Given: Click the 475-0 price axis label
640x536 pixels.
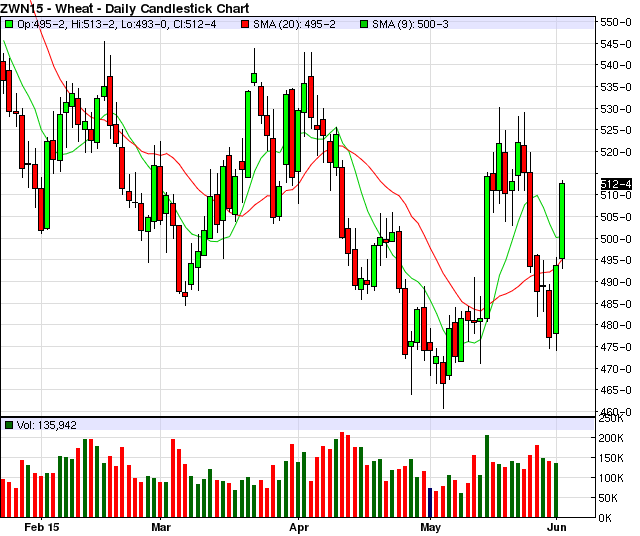Looking at the screenshot, I should pyautogui.click(x=616, y=347).
